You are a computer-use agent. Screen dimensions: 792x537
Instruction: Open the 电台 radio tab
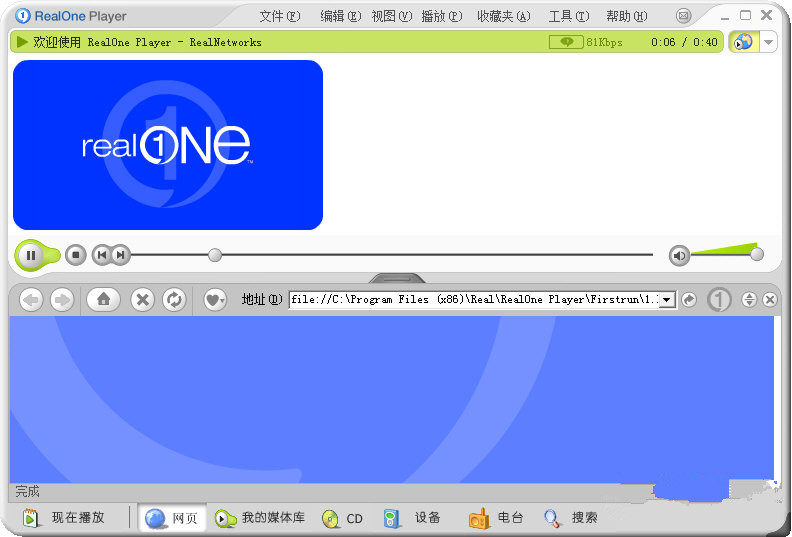[x=496, y=518]
